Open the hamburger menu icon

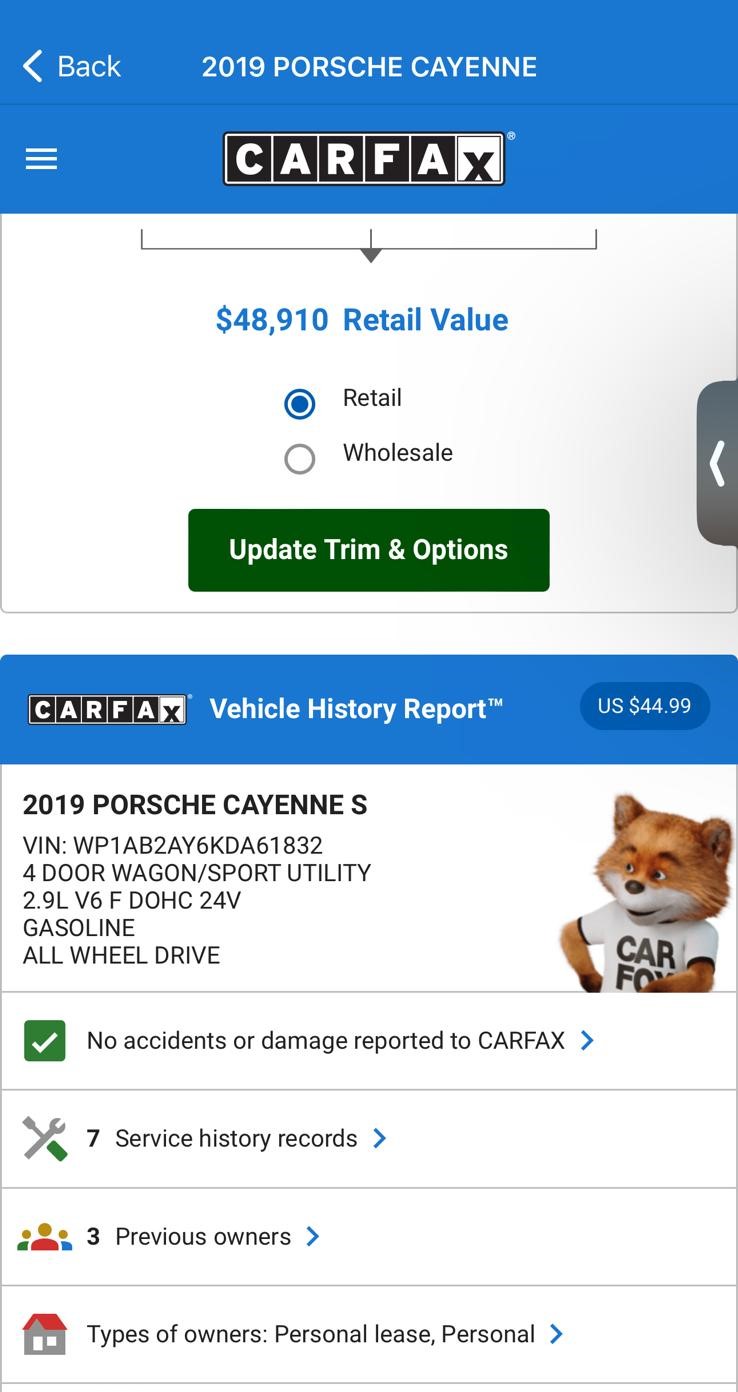41,159
